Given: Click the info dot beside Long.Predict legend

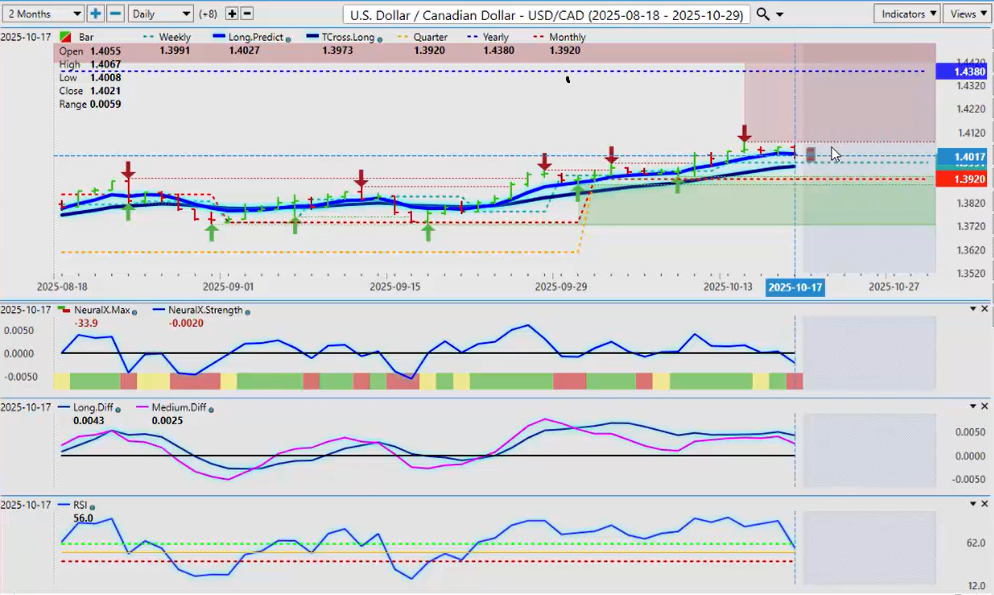Looking at the screenshot, I should tap(288, 38).
